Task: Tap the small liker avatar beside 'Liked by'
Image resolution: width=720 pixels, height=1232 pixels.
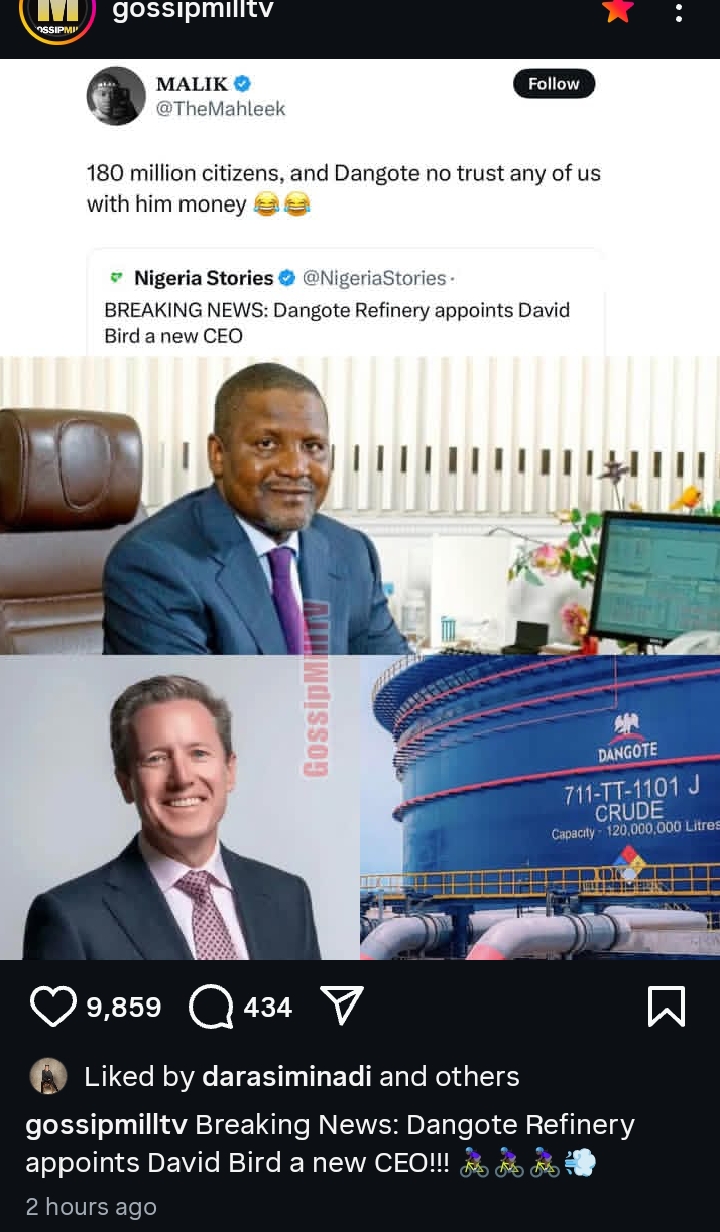Action: click(x=48, y=1076)
